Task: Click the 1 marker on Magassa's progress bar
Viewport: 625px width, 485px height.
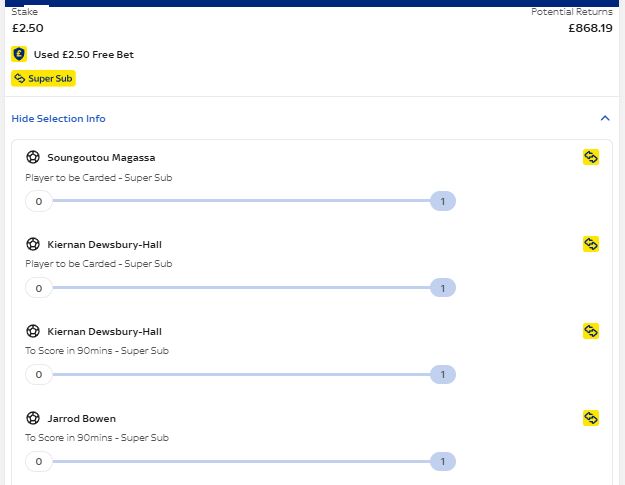Action: click(x=442, y=201)
